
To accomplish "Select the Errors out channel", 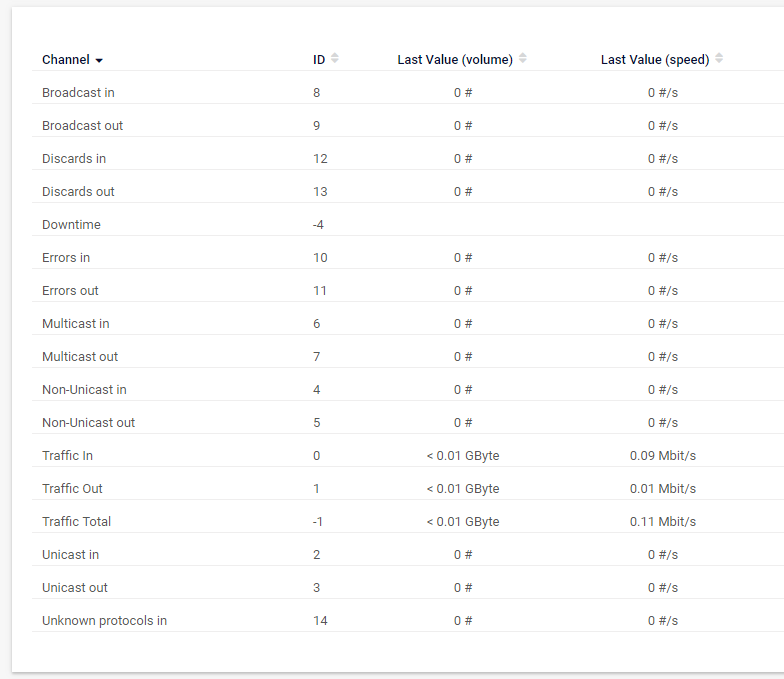I will pyautogui.click(x=70, y=291).
